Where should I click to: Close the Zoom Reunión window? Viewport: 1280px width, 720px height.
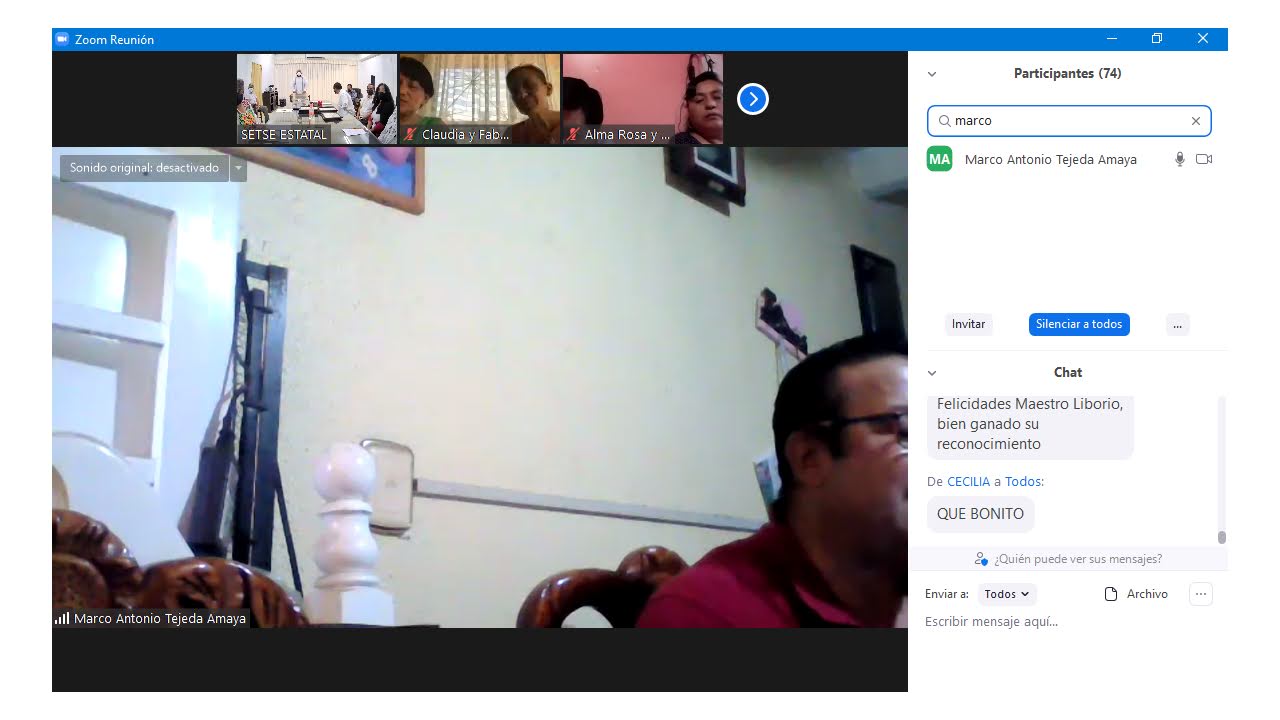pos(1203,39)
